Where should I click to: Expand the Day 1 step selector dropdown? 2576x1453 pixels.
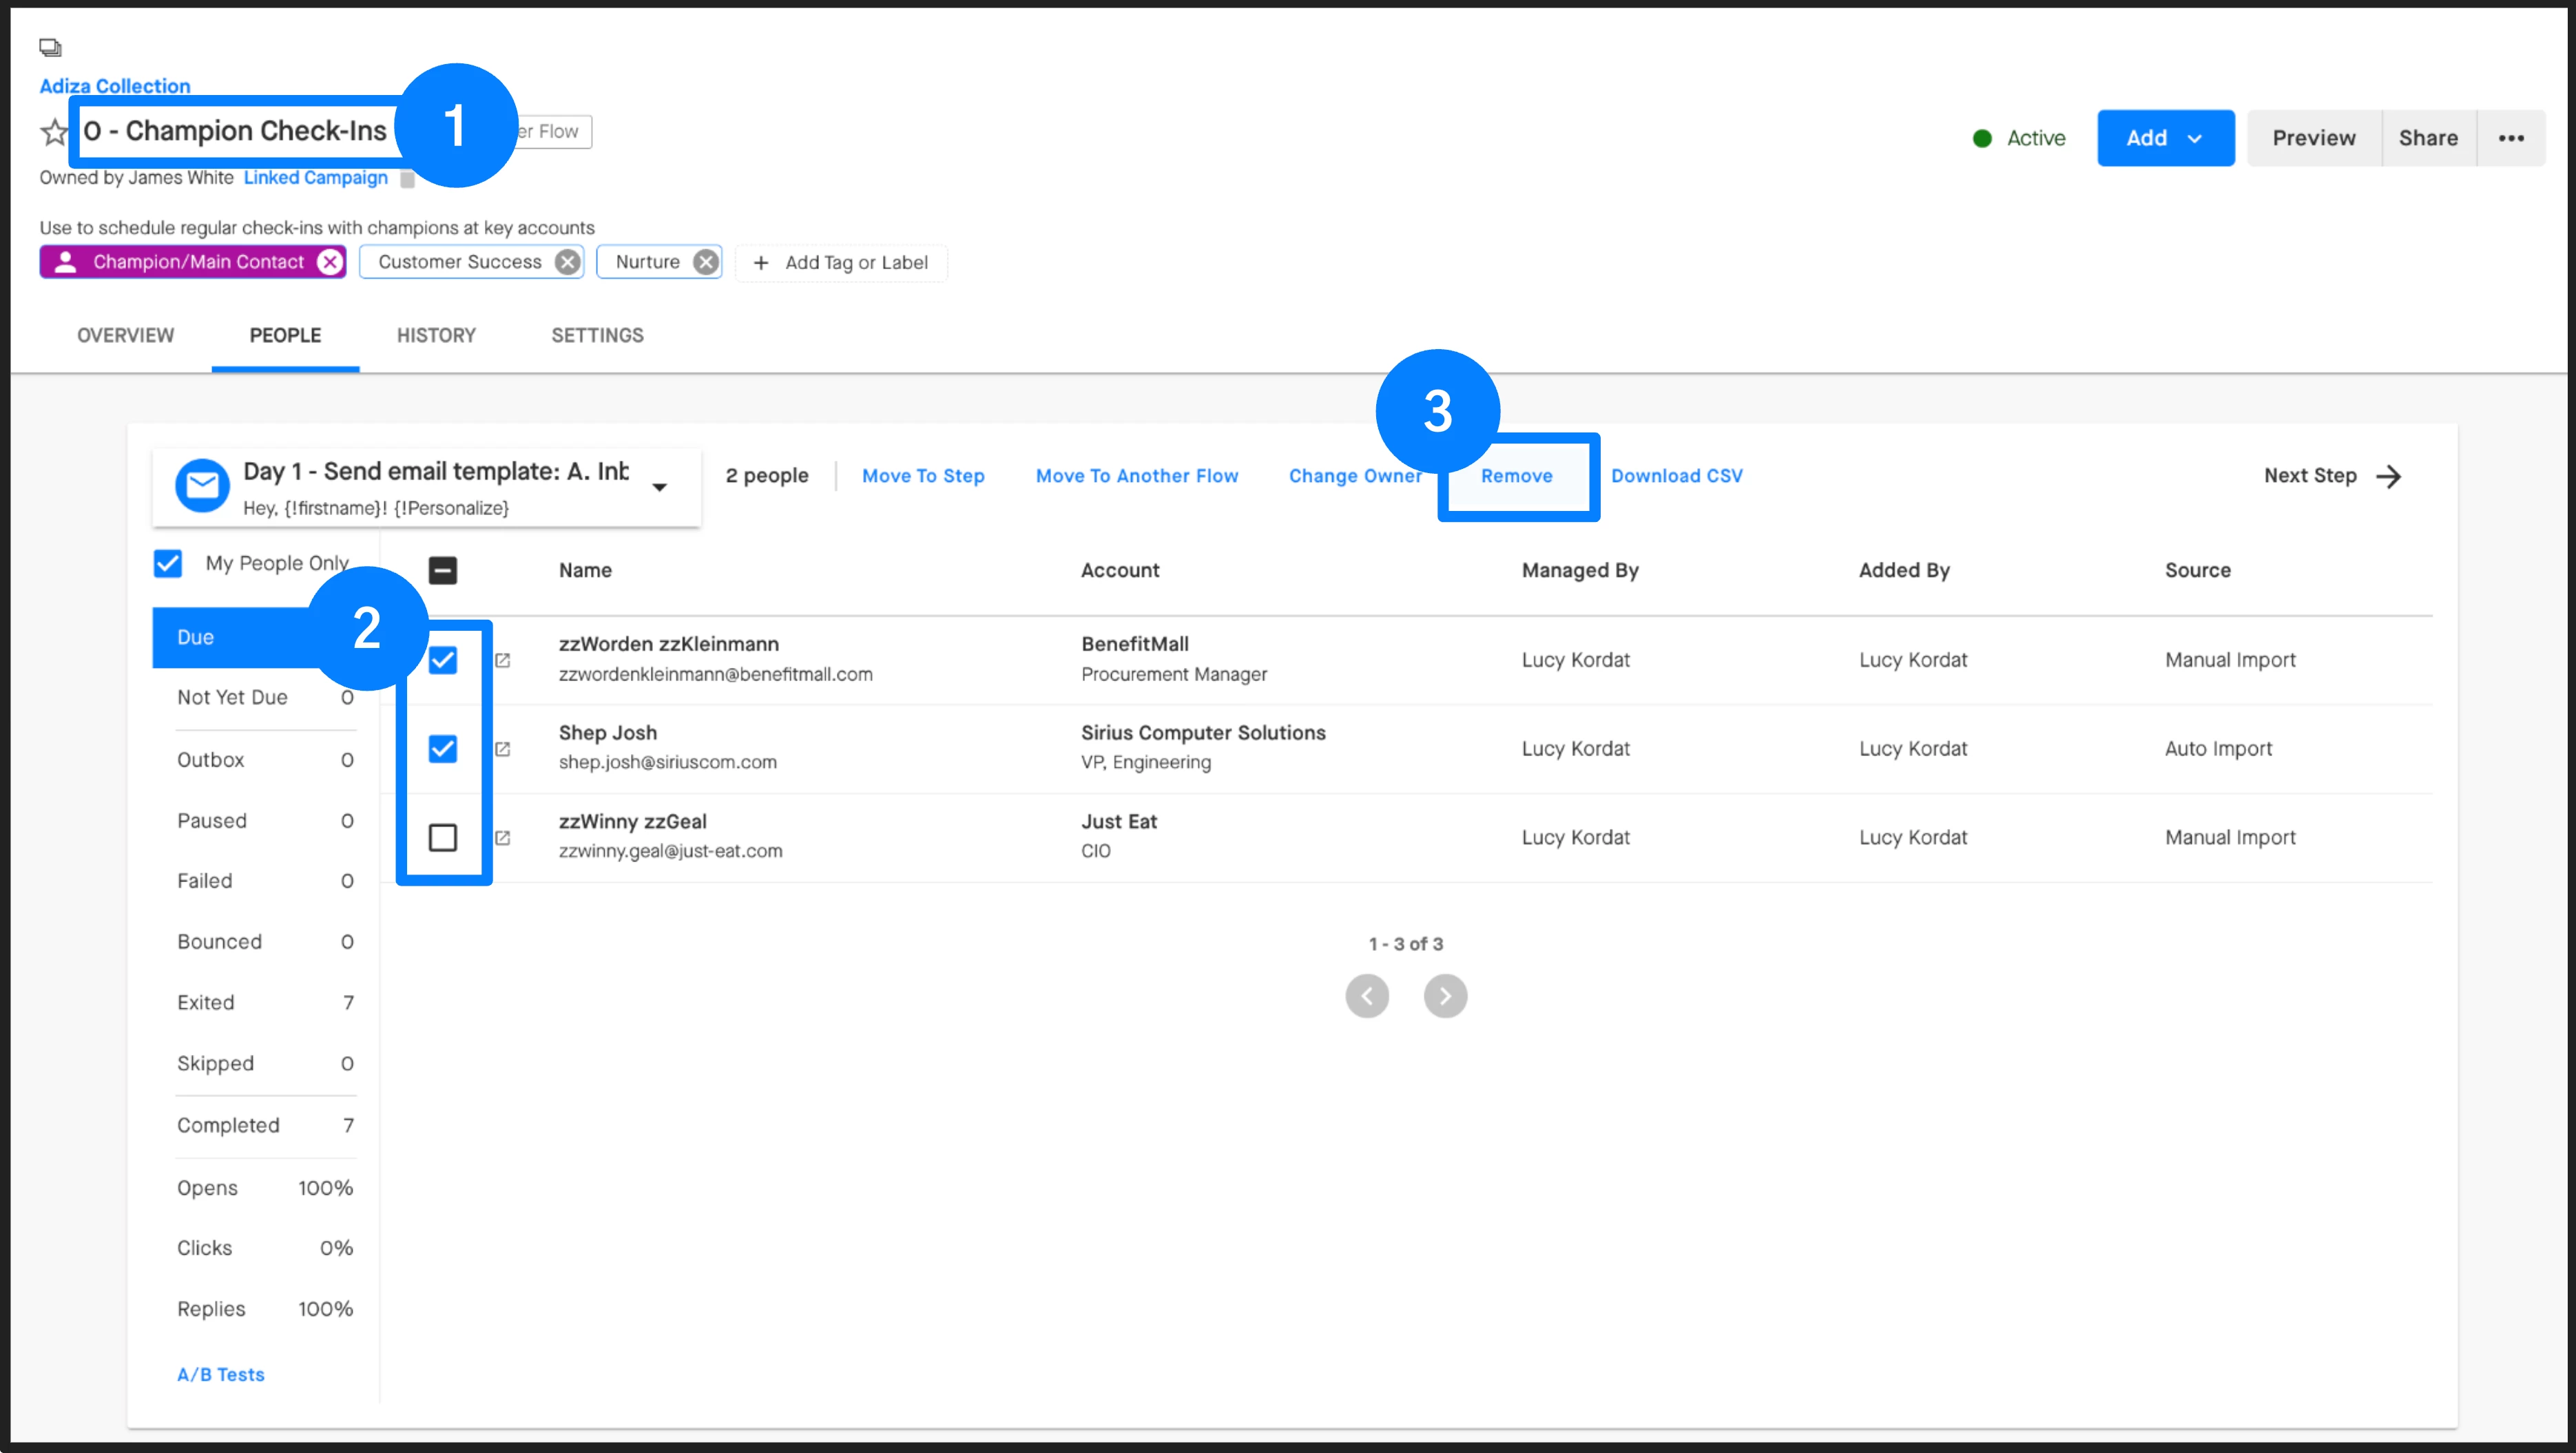click(659, 487)
